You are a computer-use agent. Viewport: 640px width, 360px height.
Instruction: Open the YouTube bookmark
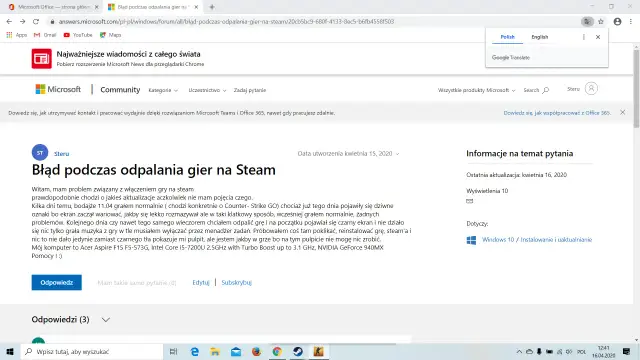click(x=78, y=35)
